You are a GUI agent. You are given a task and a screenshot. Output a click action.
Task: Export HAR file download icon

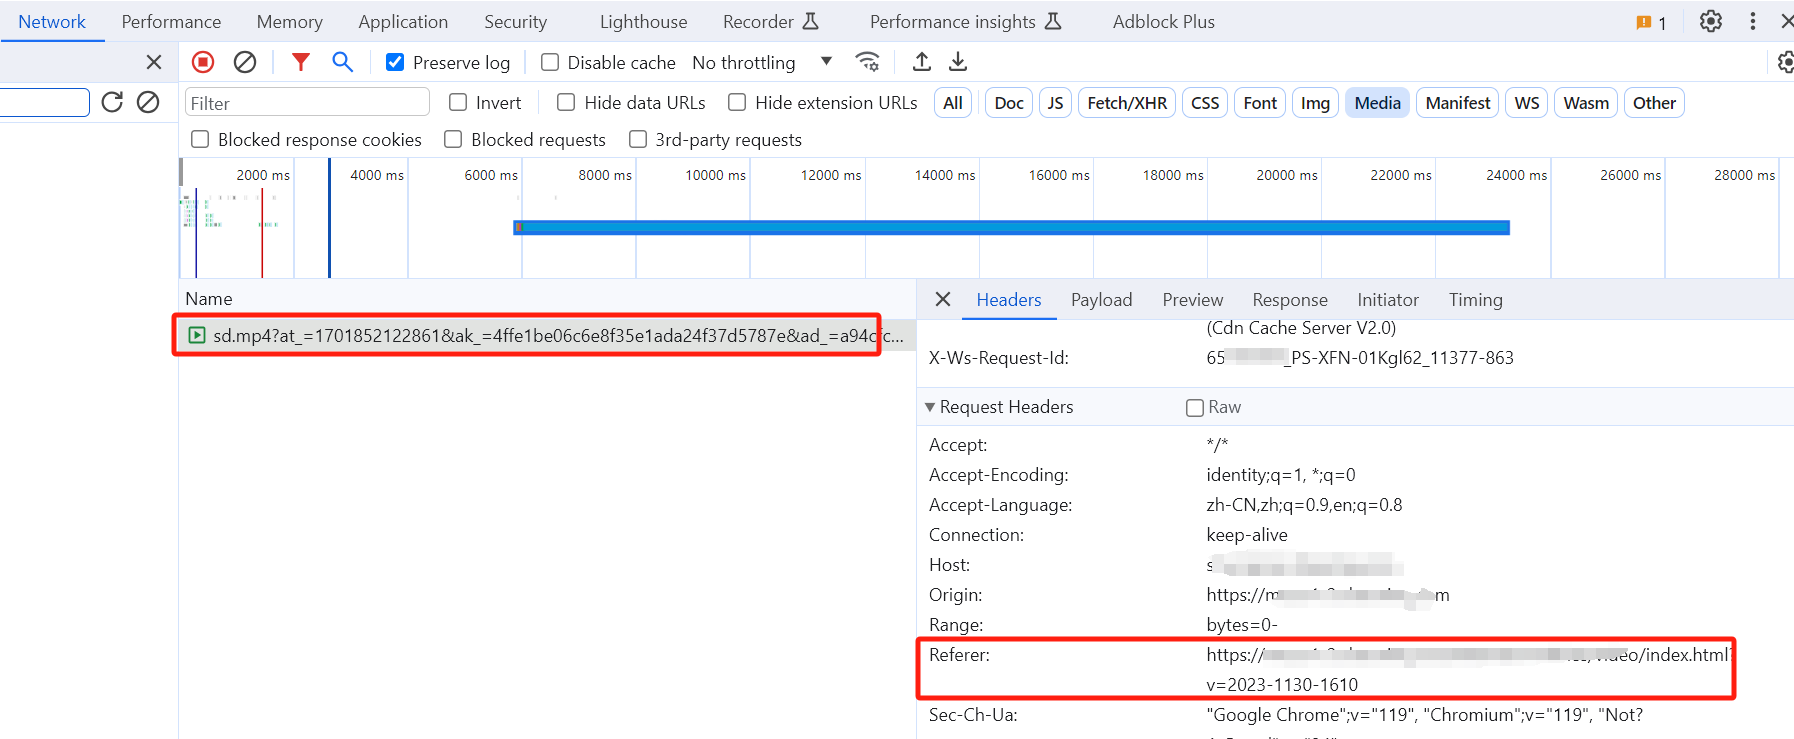(x=958, y=62)
